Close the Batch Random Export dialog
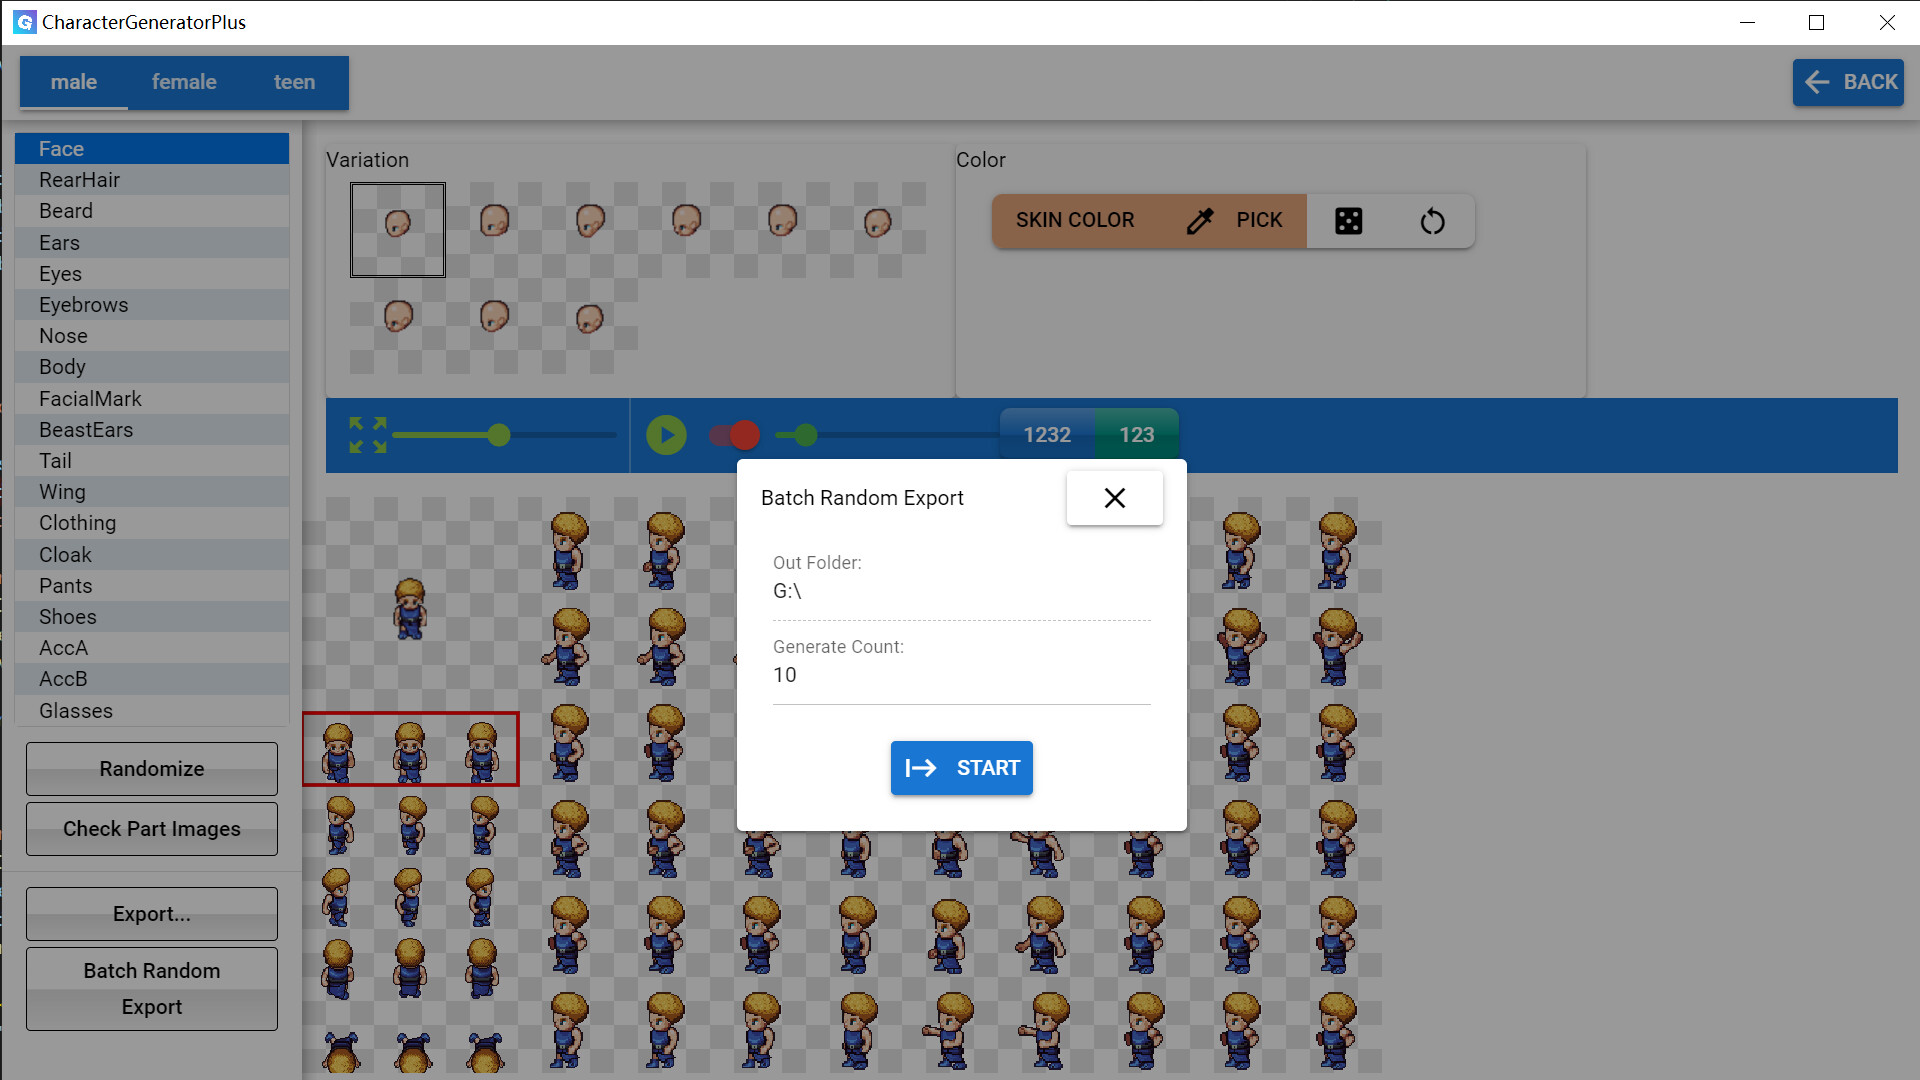 pyautogui.click(x=1114, y=497)
